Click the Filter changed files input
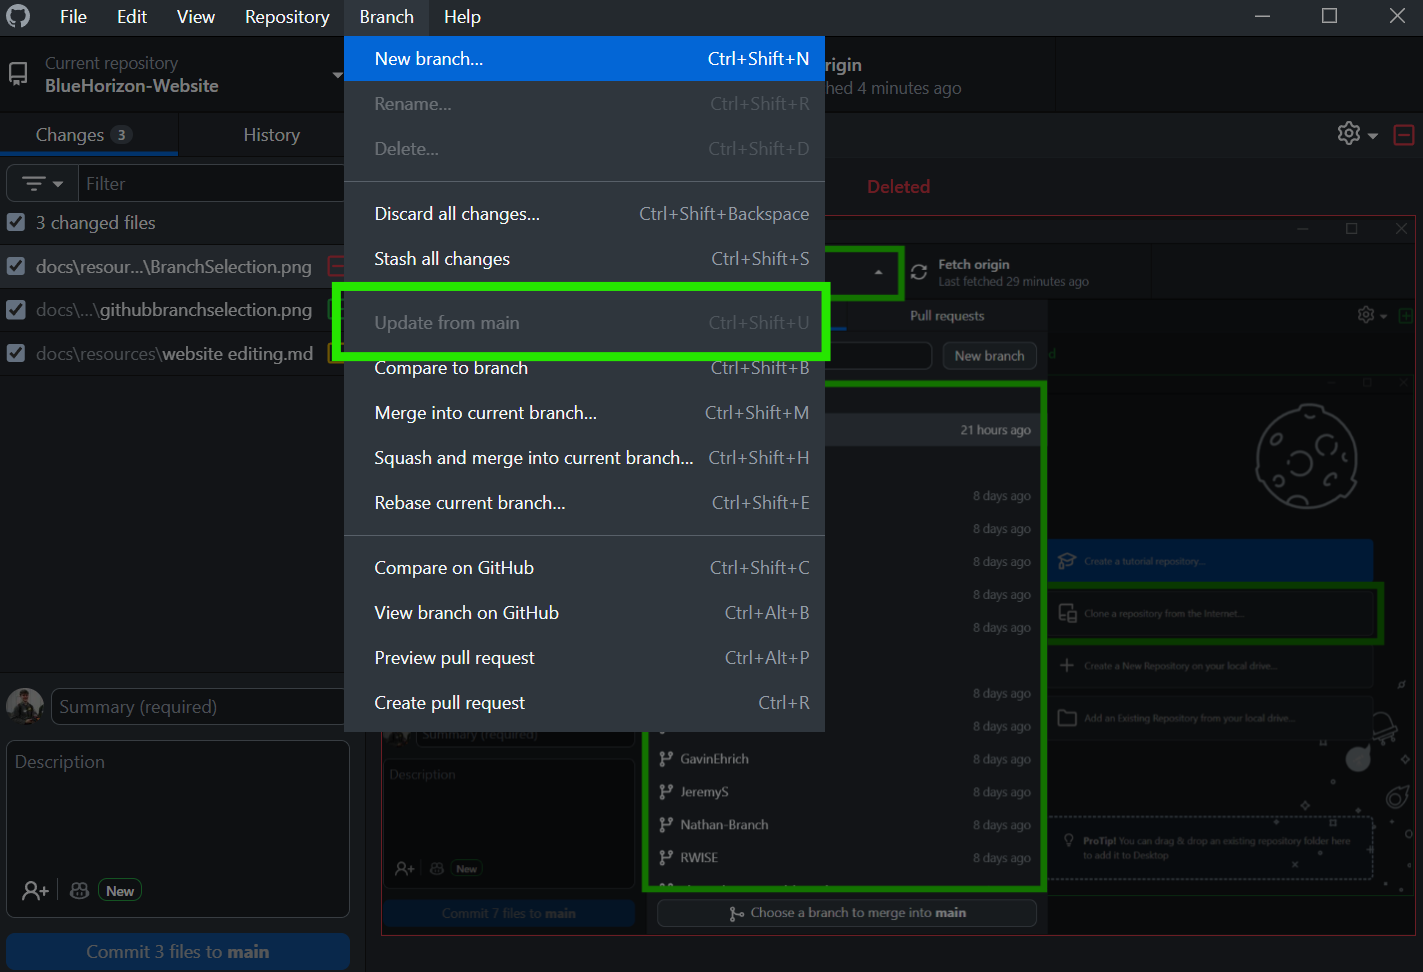This screenshot has height=972, width=1423. coord(213,184)
